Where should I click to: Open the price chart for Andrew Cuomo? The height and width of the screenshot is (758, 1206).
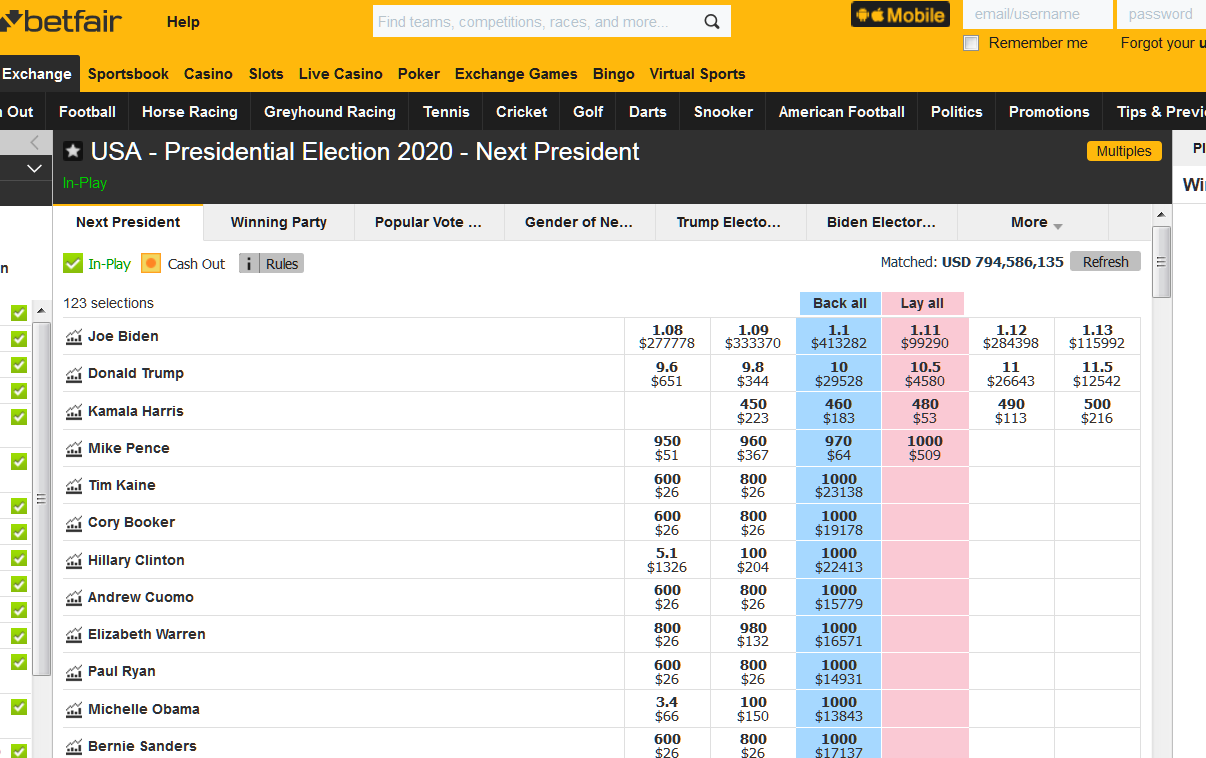[x=73, y=598]
